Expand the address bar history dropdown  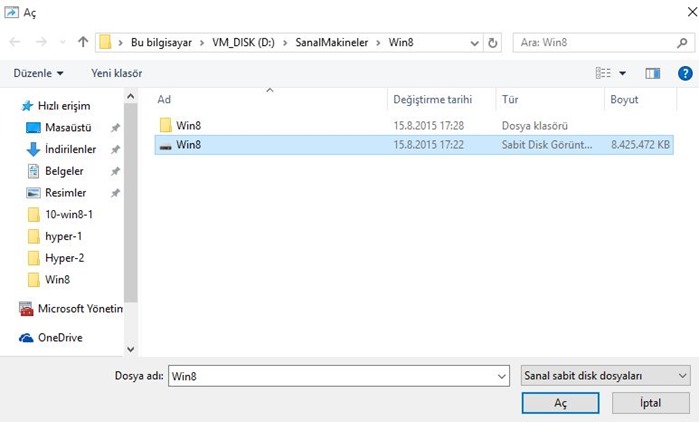(x=474, y=43)
